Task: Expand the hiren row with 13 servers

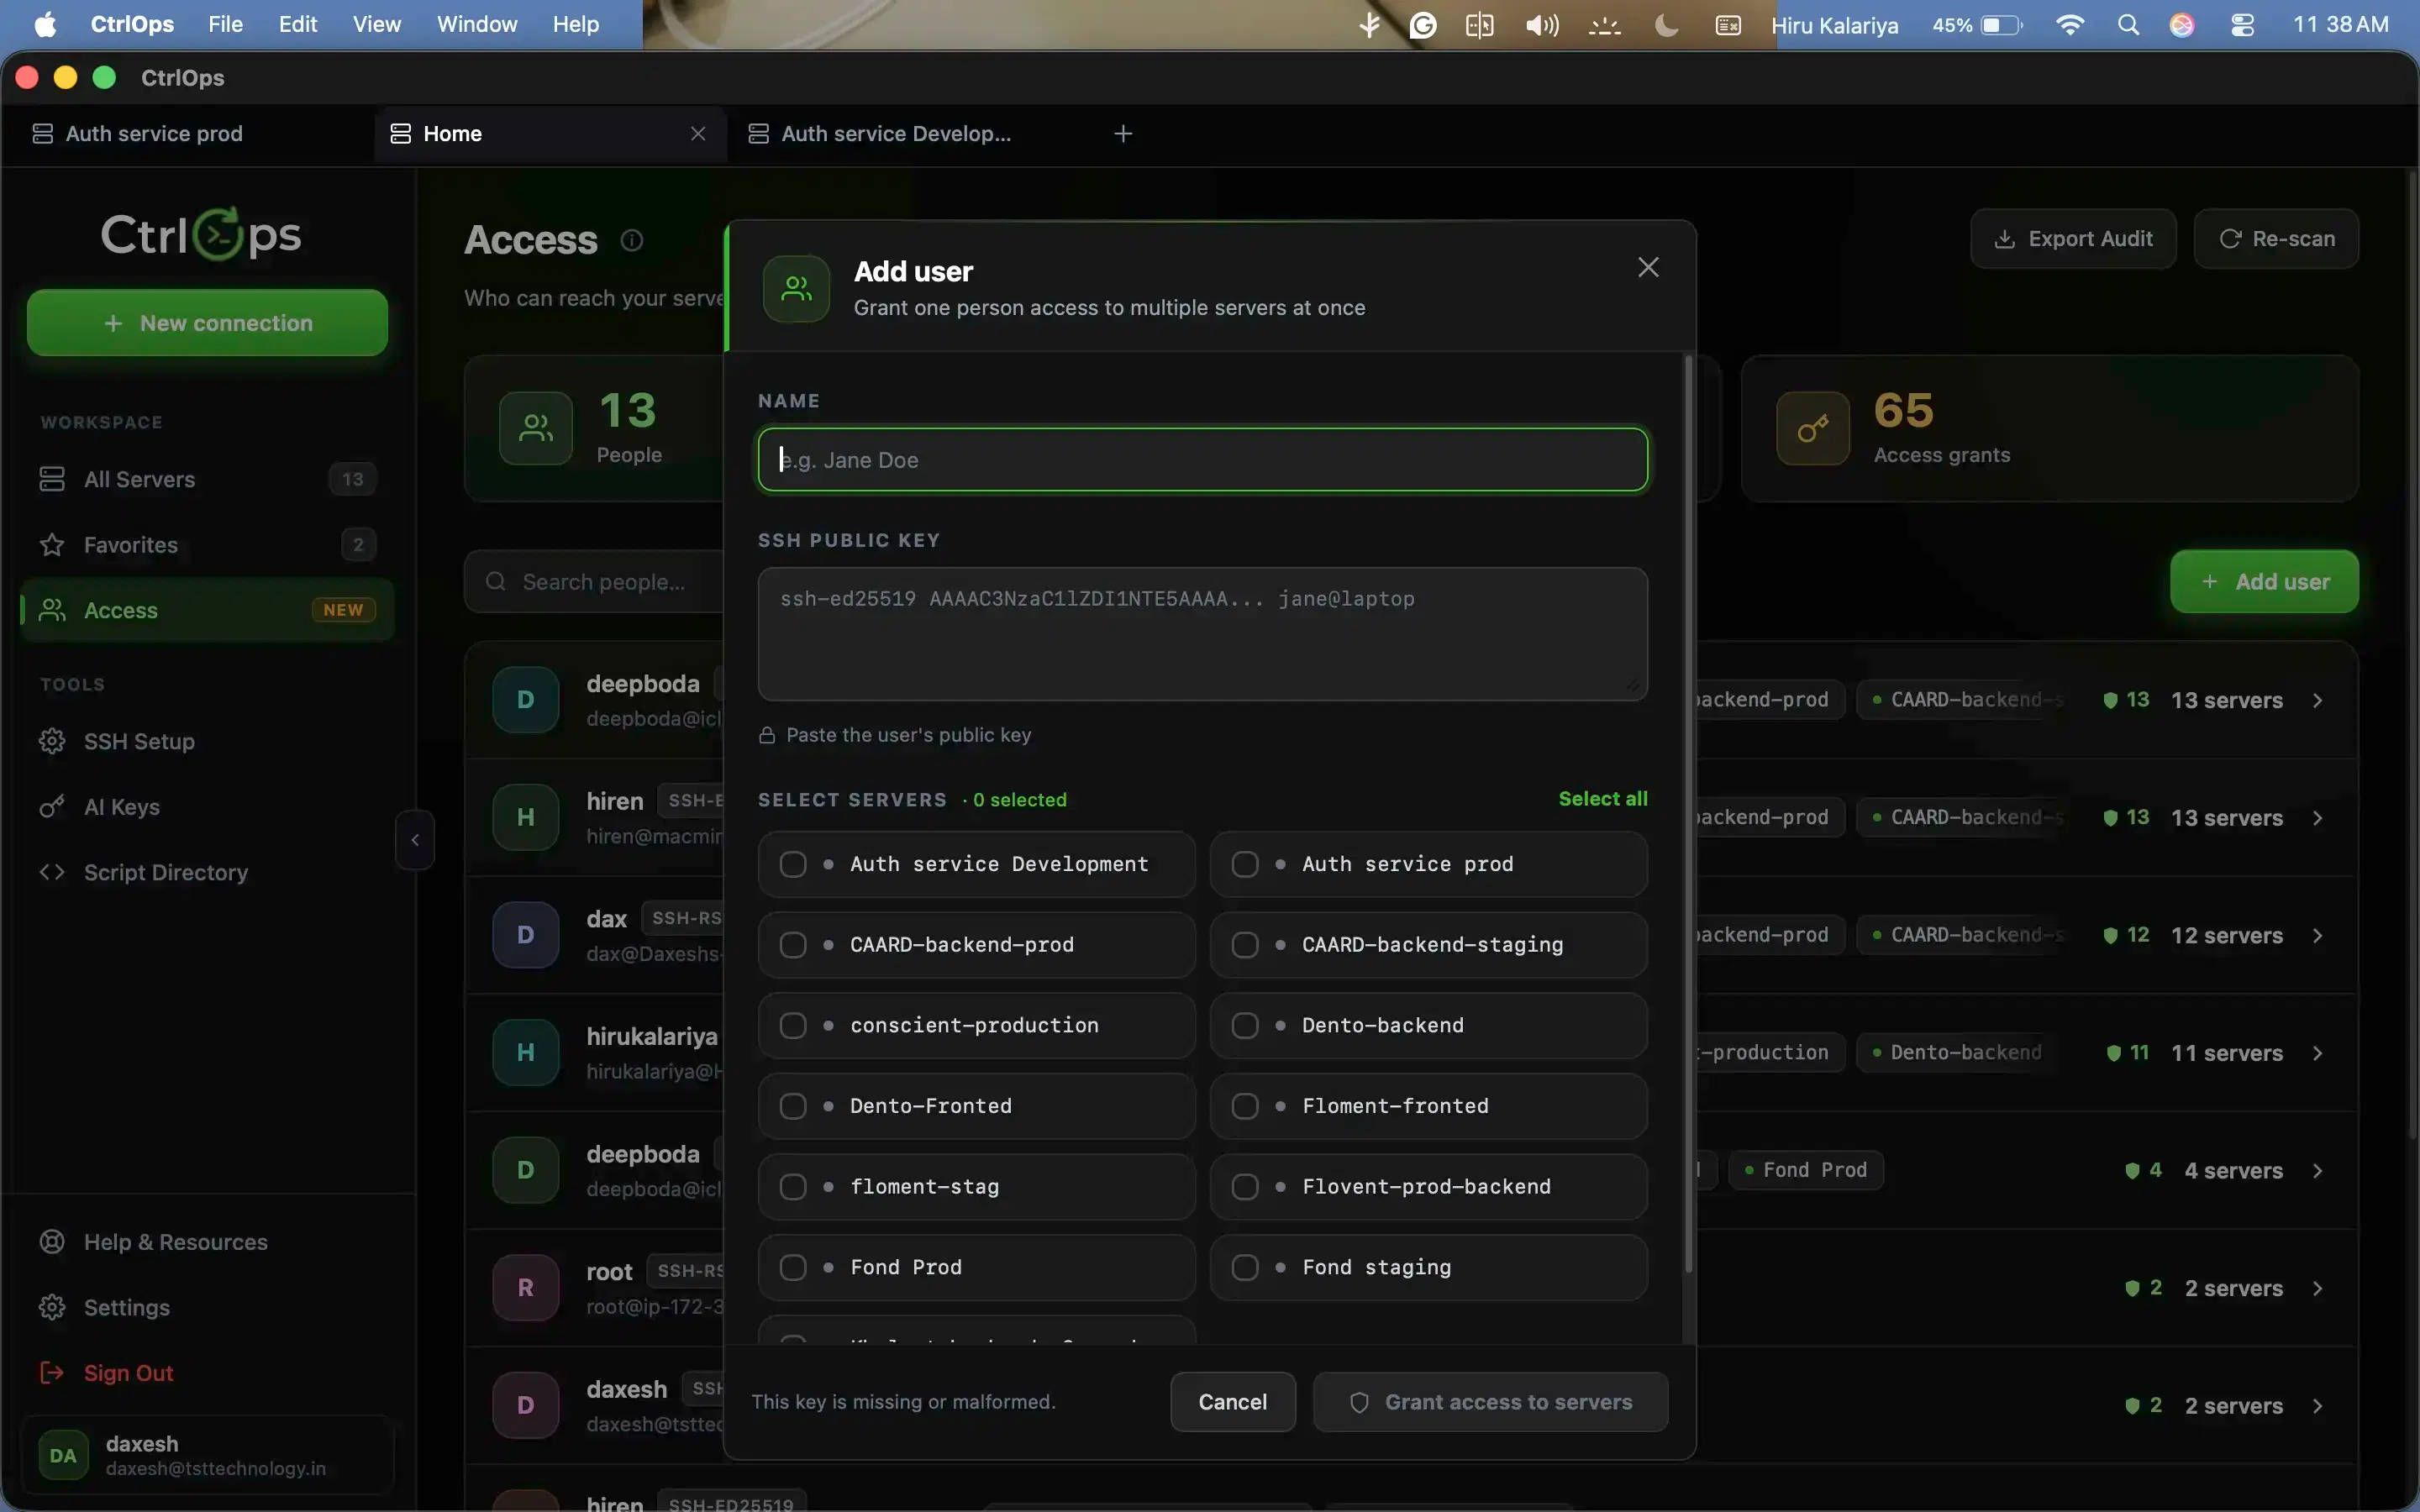Action: (x=2317, y=818)
